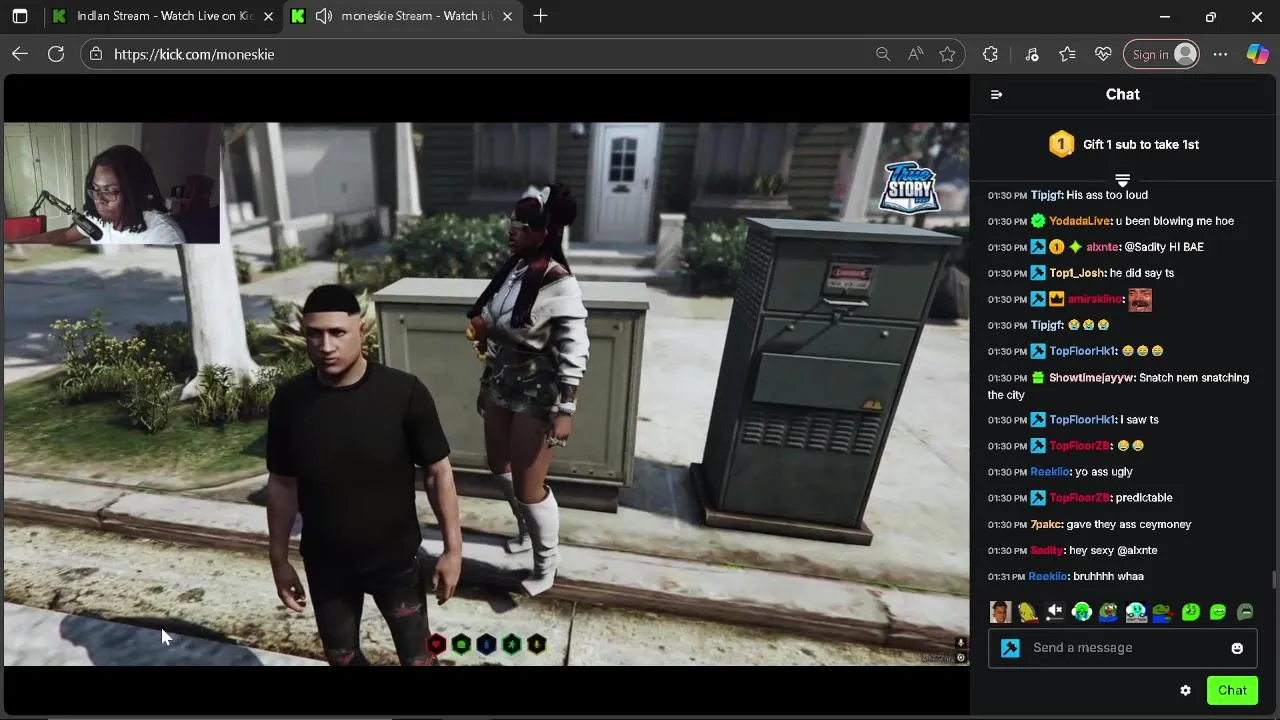Image resolution: width=1280 pixels, height=720 pixels.
Task: Open username Tipjgf saying His ass too loud
Action: [1047, 195]
